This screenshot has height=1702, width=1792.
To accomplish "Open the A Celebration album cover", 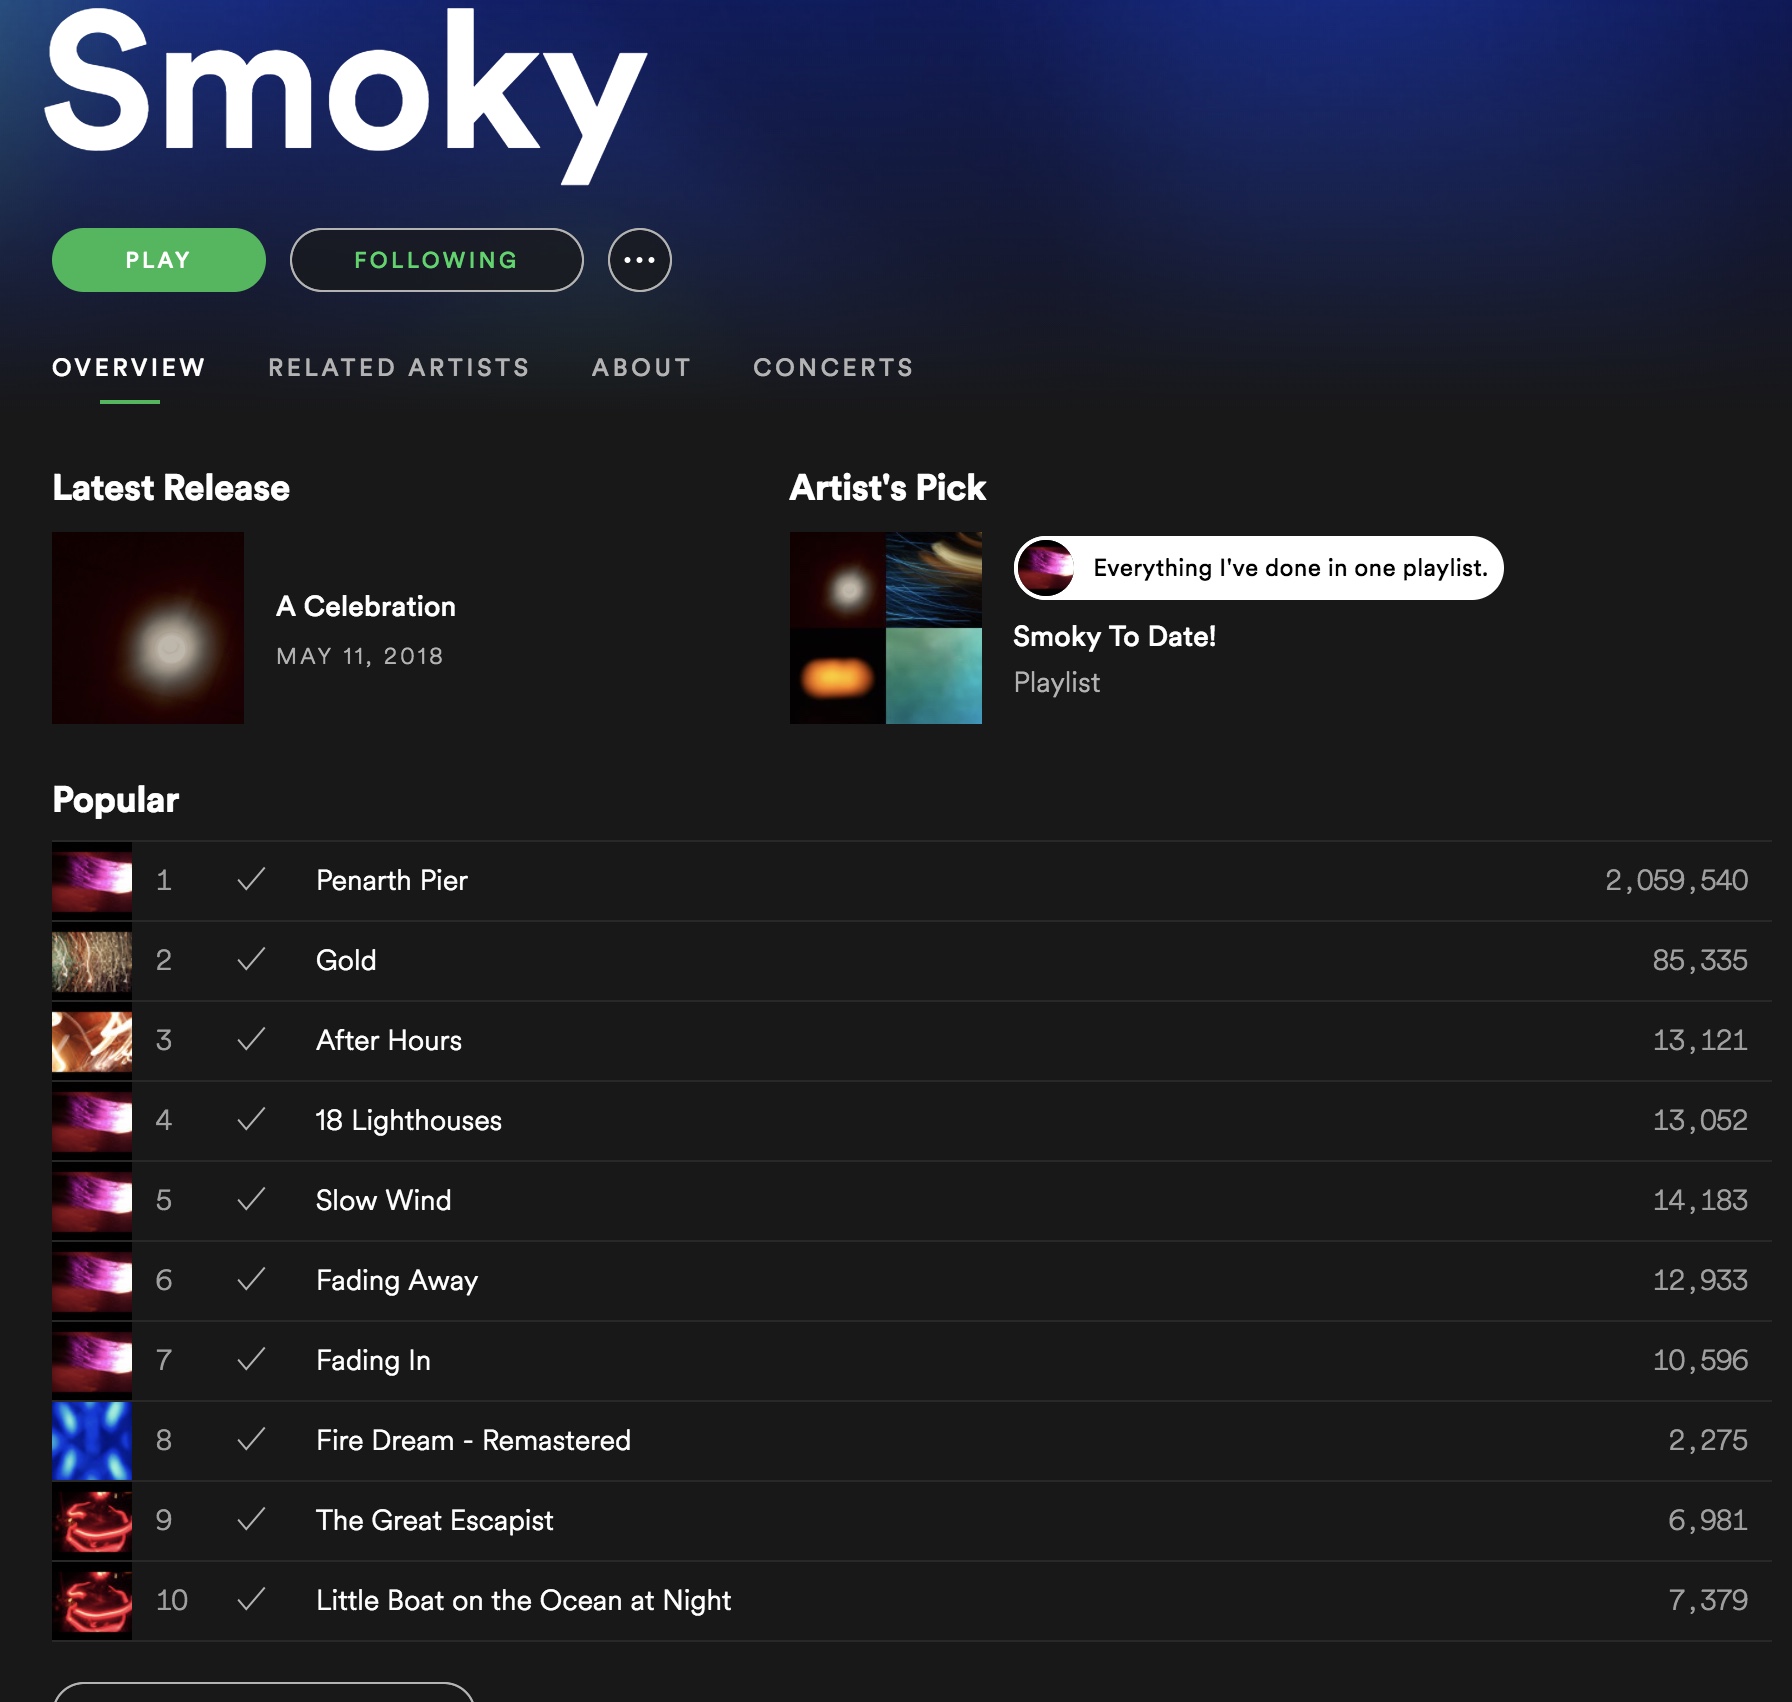I will click(x=148, y=628).
